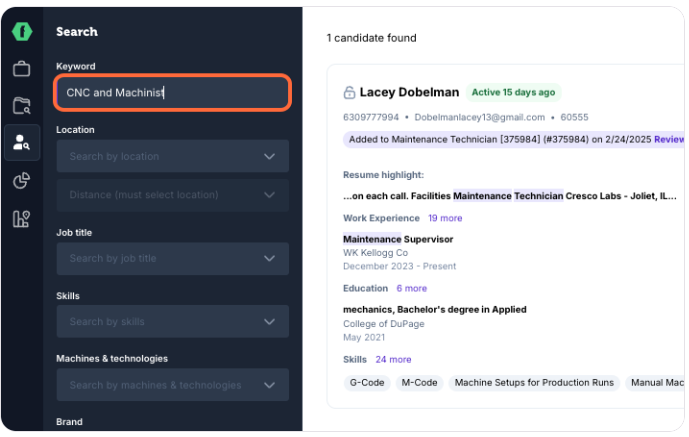This screenshot has width=689, height=437.
Task: Open the jobs briefcase sidebar icon
Action: 22,69
